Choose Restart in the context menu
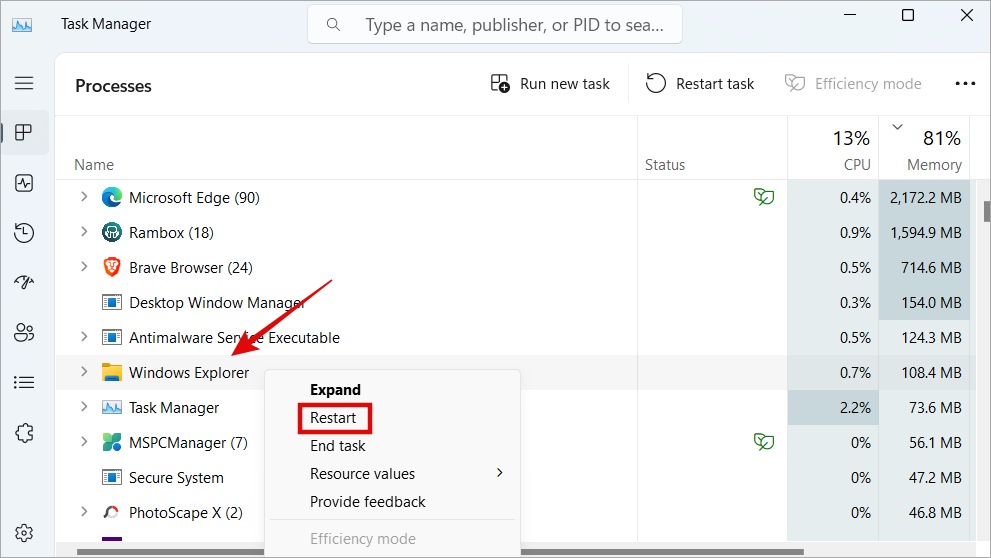The image size is (991, 558). pos(333,418)
